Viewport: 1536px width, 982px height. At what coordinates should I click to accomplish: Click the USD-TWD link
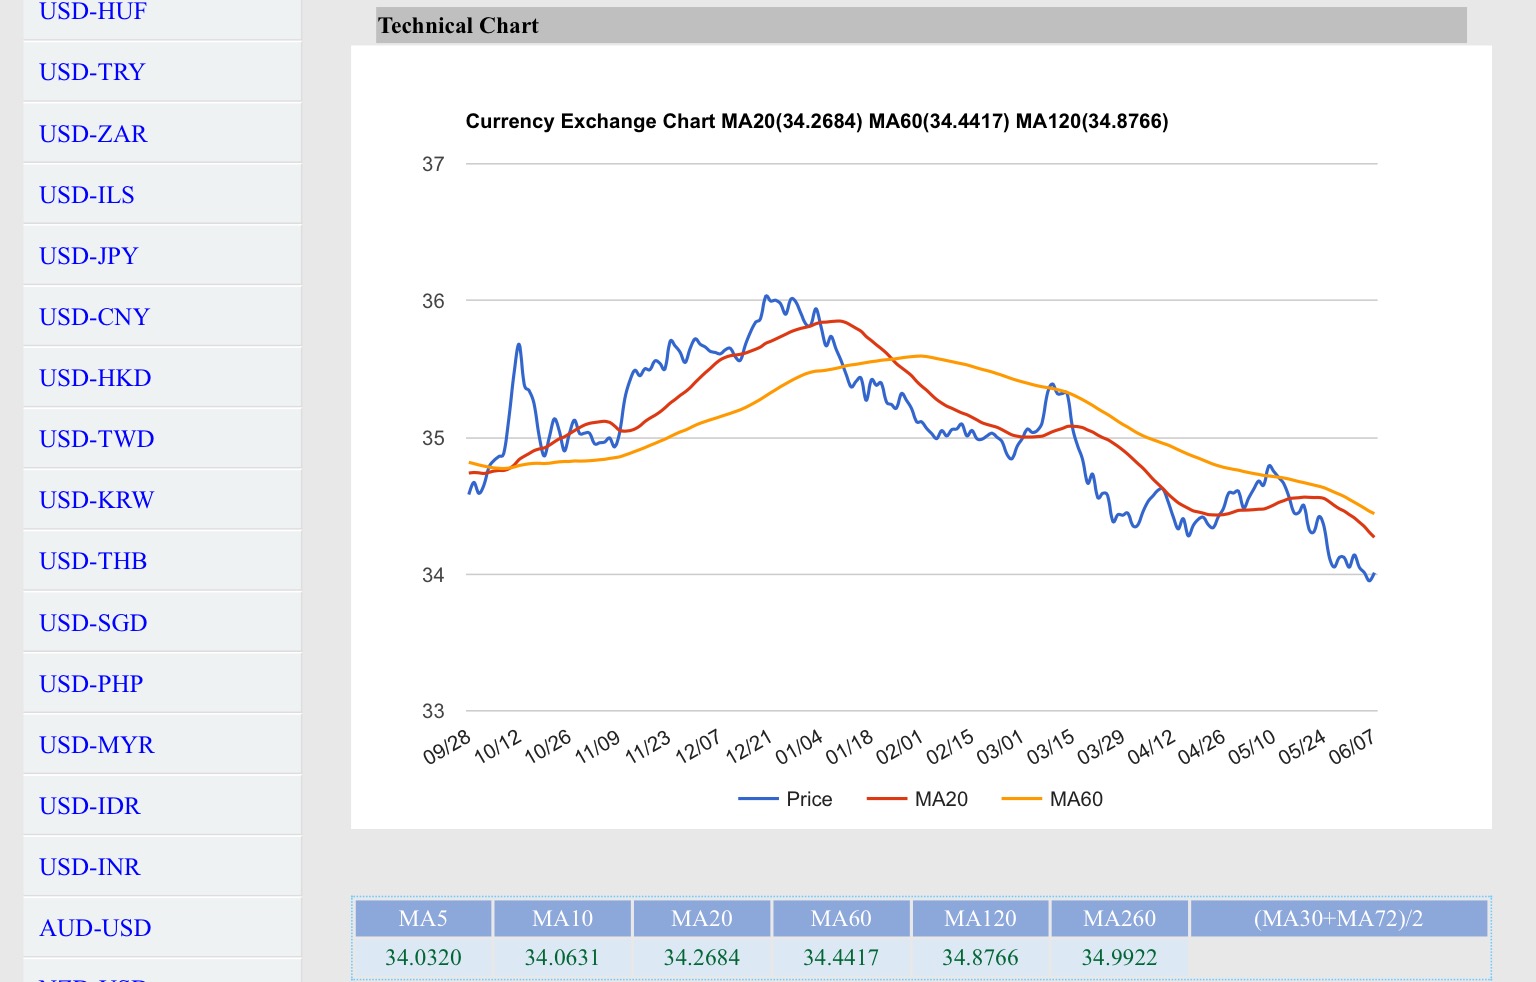click(x=97, y=438)
